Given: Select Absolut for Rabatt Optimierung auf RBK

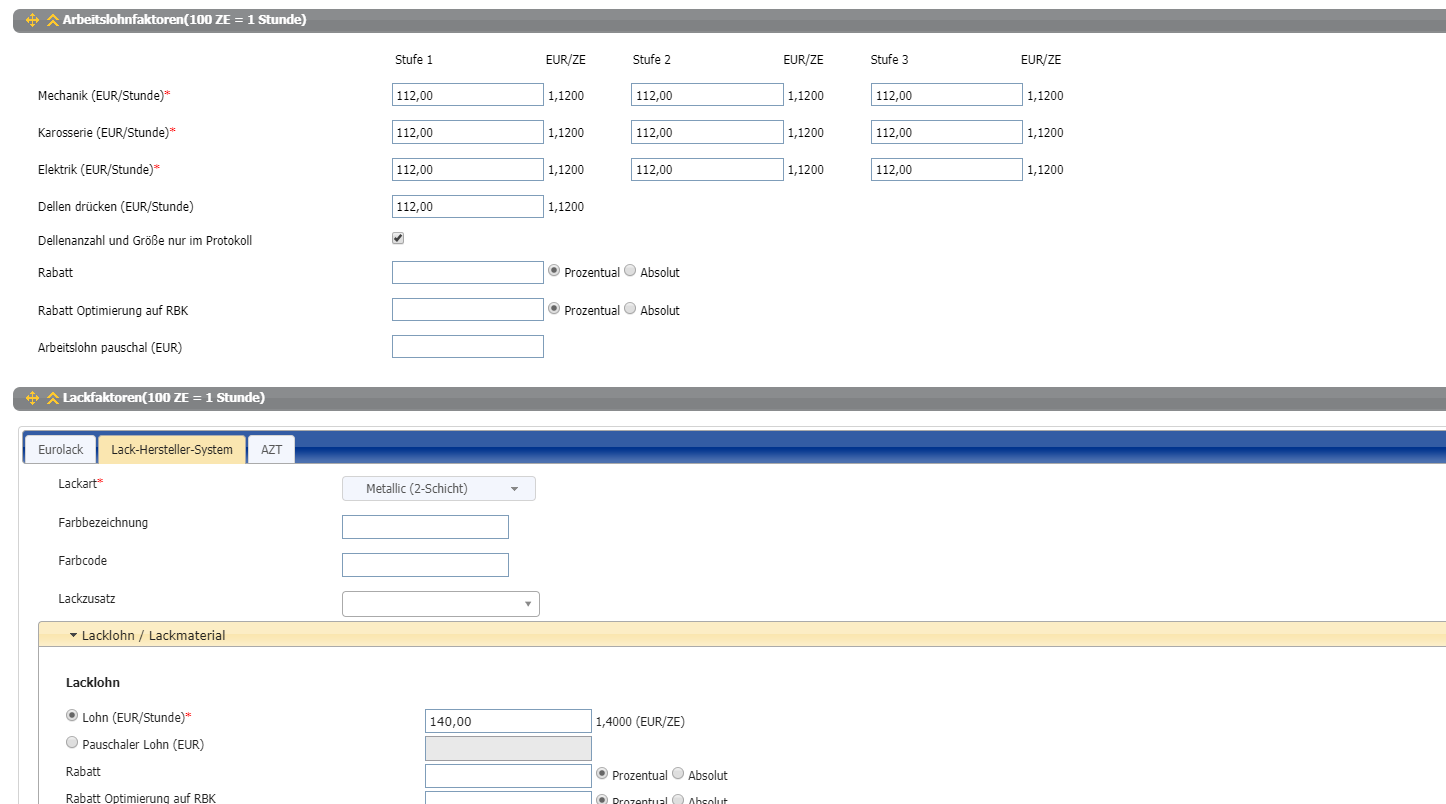Looking at the screenshot, I should pos(630,309).
